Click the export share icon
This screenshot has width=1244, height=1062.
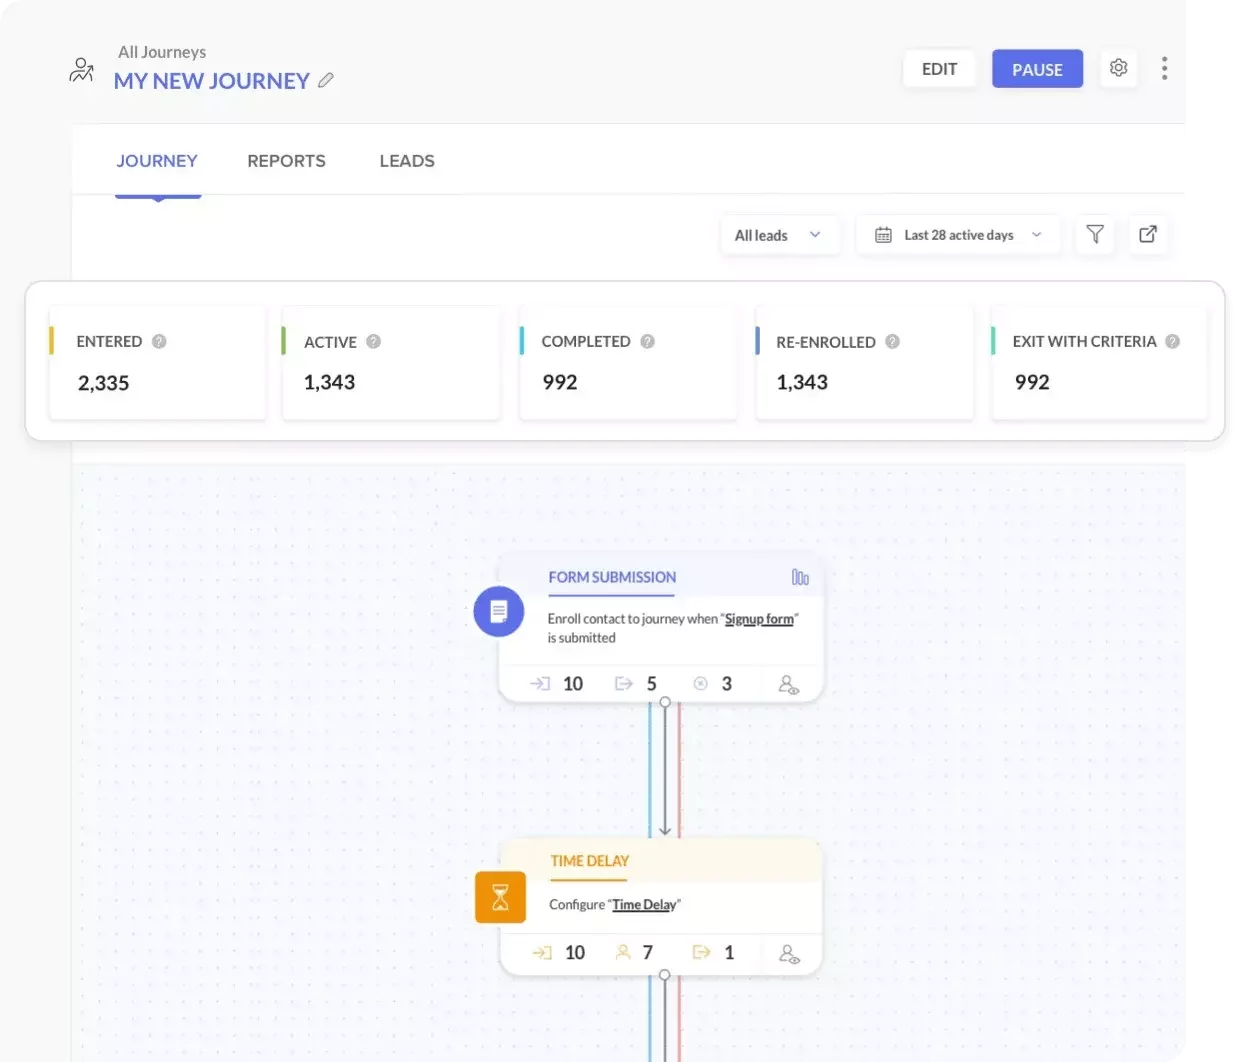pyautogui.click(x=1148, y=235)
